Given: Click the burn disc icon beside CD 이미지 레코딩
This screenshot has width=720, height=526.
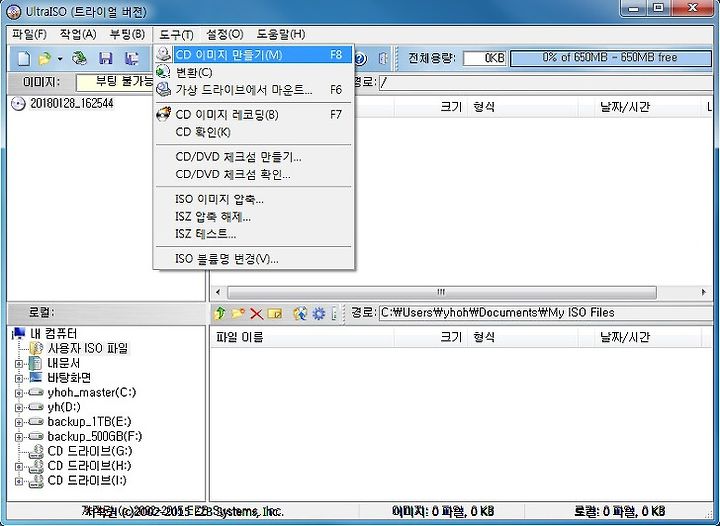Looking at the screenshot, I should [163, 114].
